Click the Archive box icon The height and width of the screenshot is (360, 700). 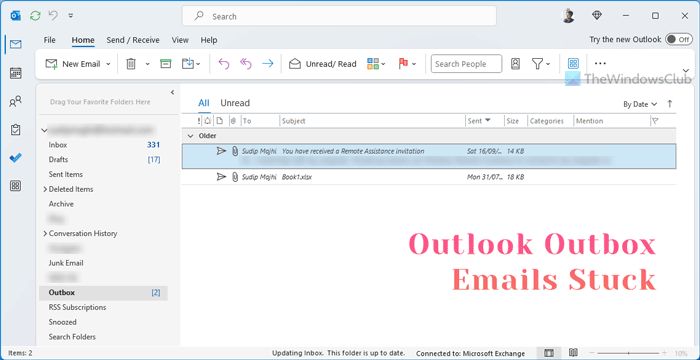coord(166,64)
